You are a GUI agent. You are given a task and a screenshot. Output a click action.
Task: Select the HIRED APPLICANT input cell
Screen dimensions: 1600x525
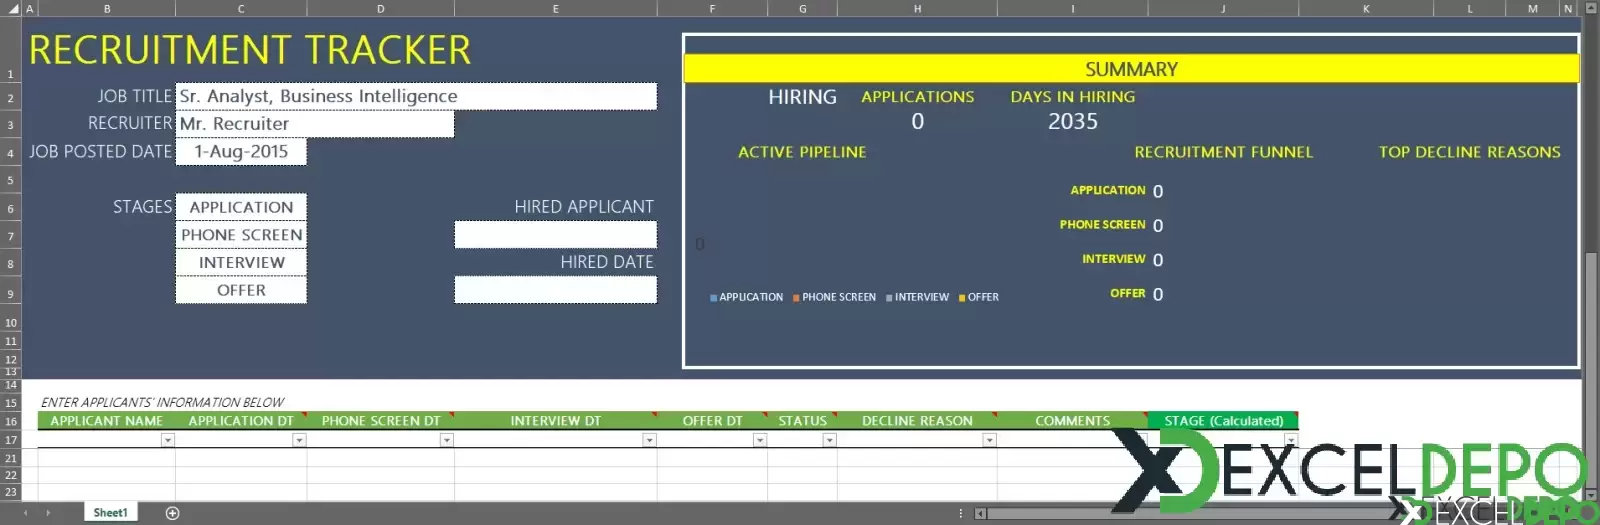point(556,235)
